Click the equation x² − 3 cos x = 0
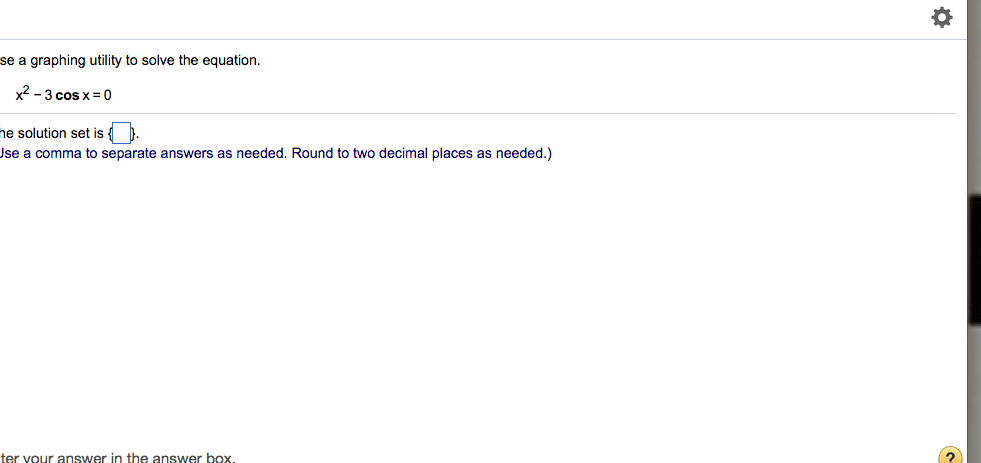The height and width of the screenshot is (463, 981). coord(64,95)
